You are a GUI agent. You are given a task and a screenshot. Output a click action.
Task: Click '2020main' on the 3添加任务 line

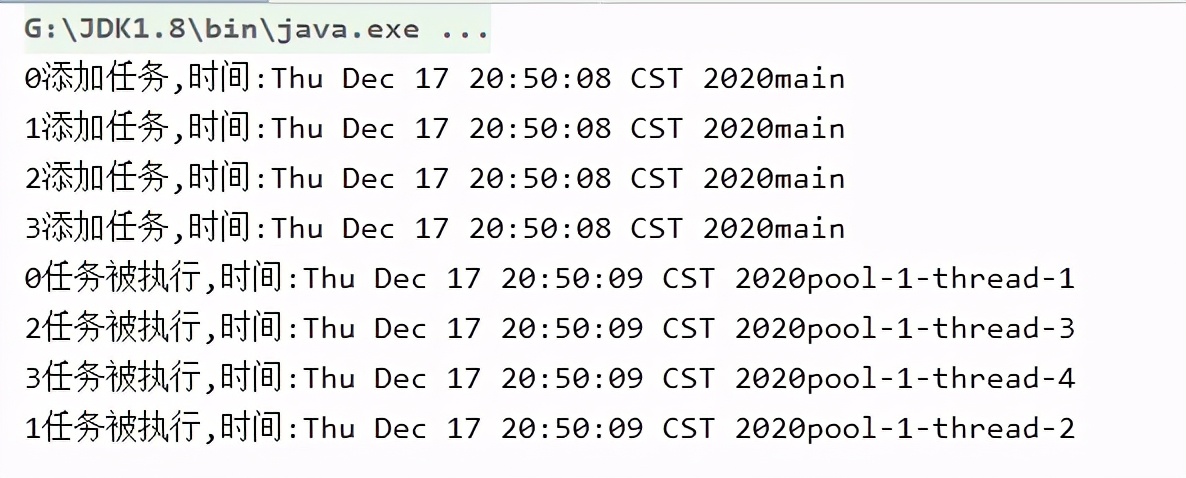pyautogui.click(x=774, y=228)
